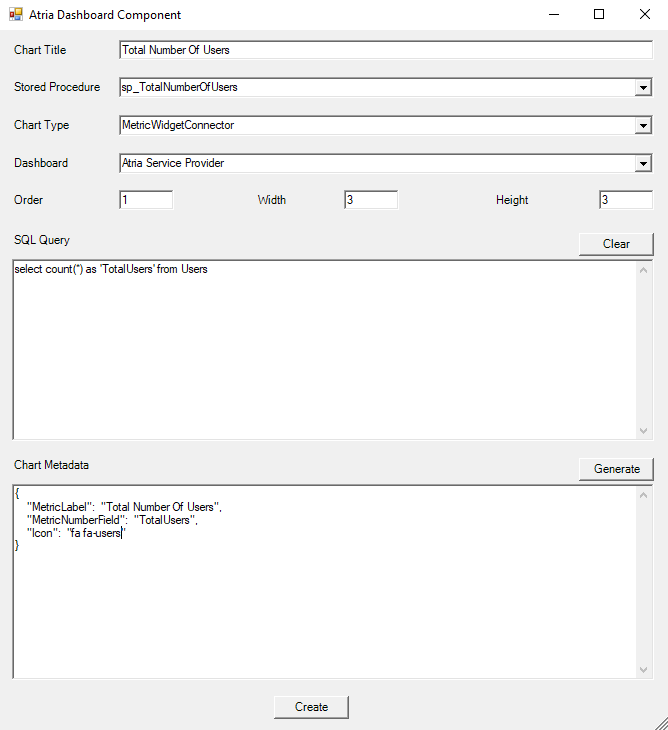668x730 pixels.
Task: Click the Chart Metadata label
Action: pos(51,465)
